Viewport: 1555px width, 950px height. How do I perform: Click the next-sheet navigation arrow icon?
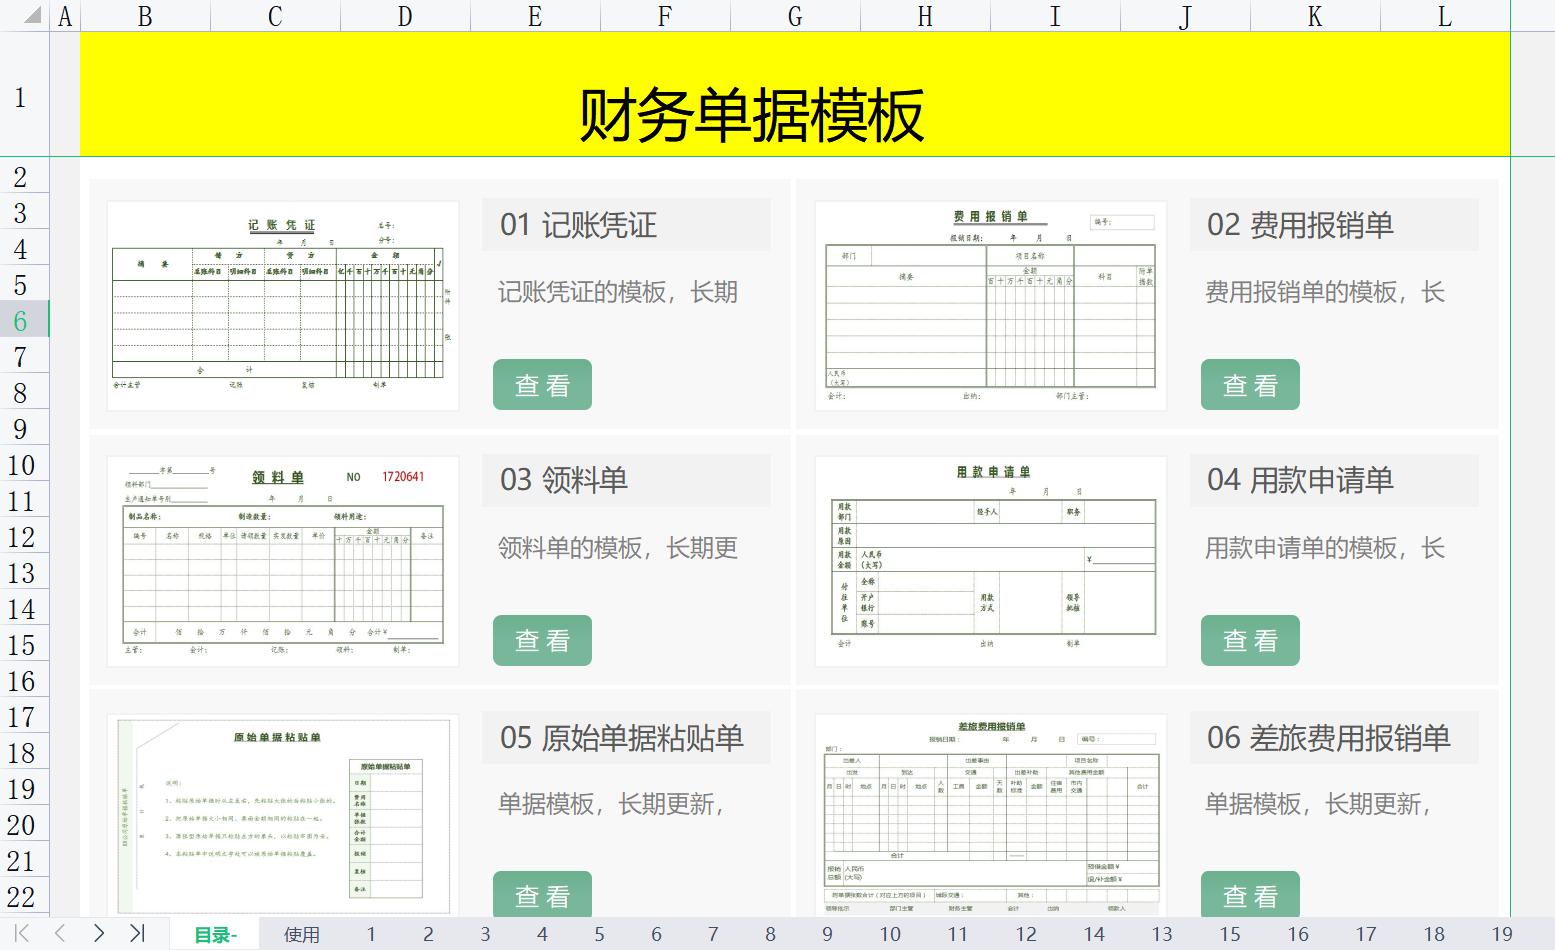tap(97, 933)
